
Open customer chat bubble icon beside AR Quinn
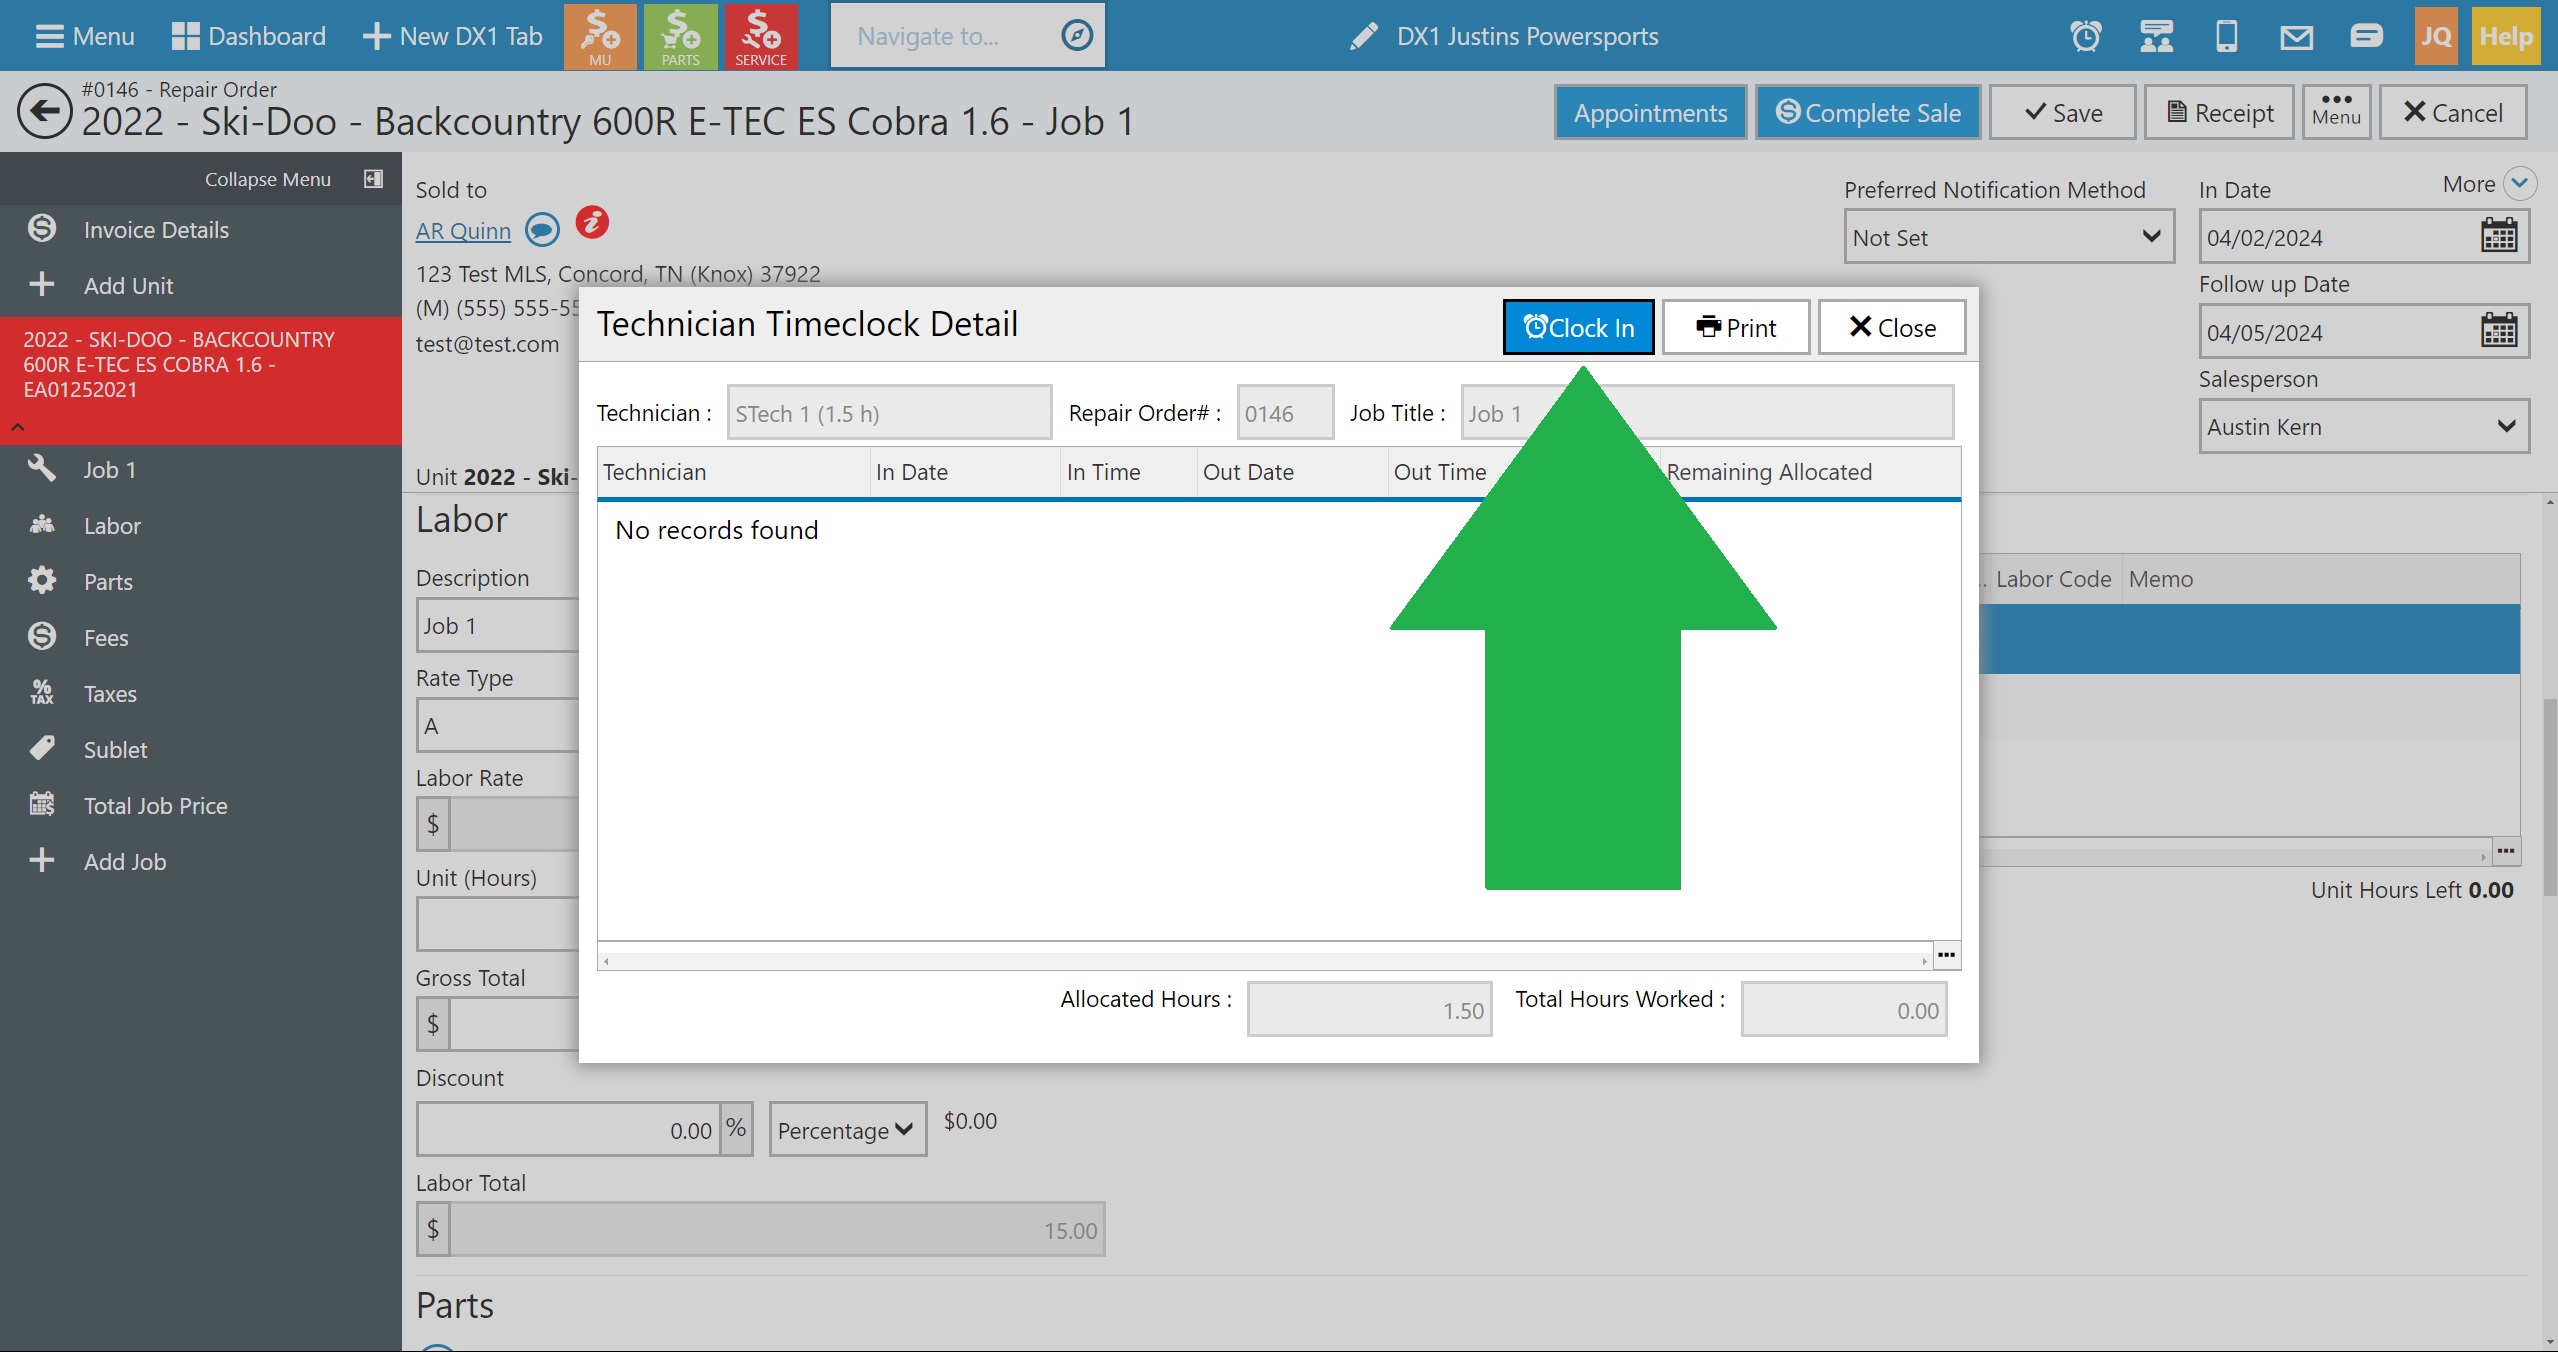[x=542, y=230]
